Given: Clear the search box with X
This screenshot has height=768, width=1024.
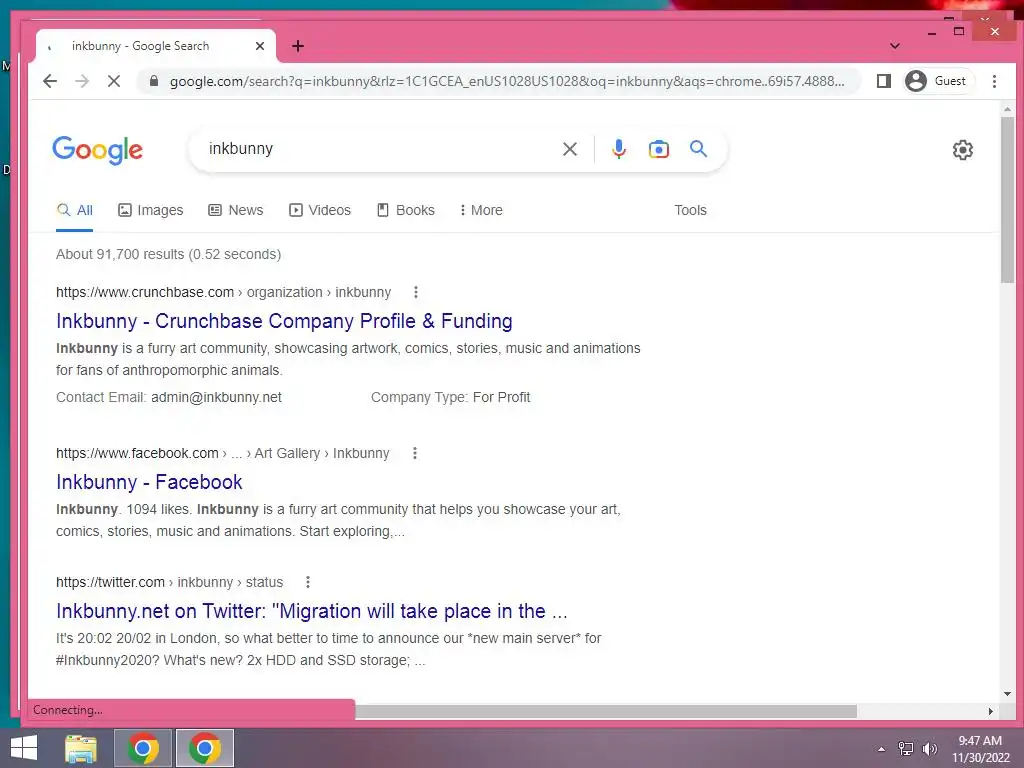Looking at the screenshot, I should point(569,149).
